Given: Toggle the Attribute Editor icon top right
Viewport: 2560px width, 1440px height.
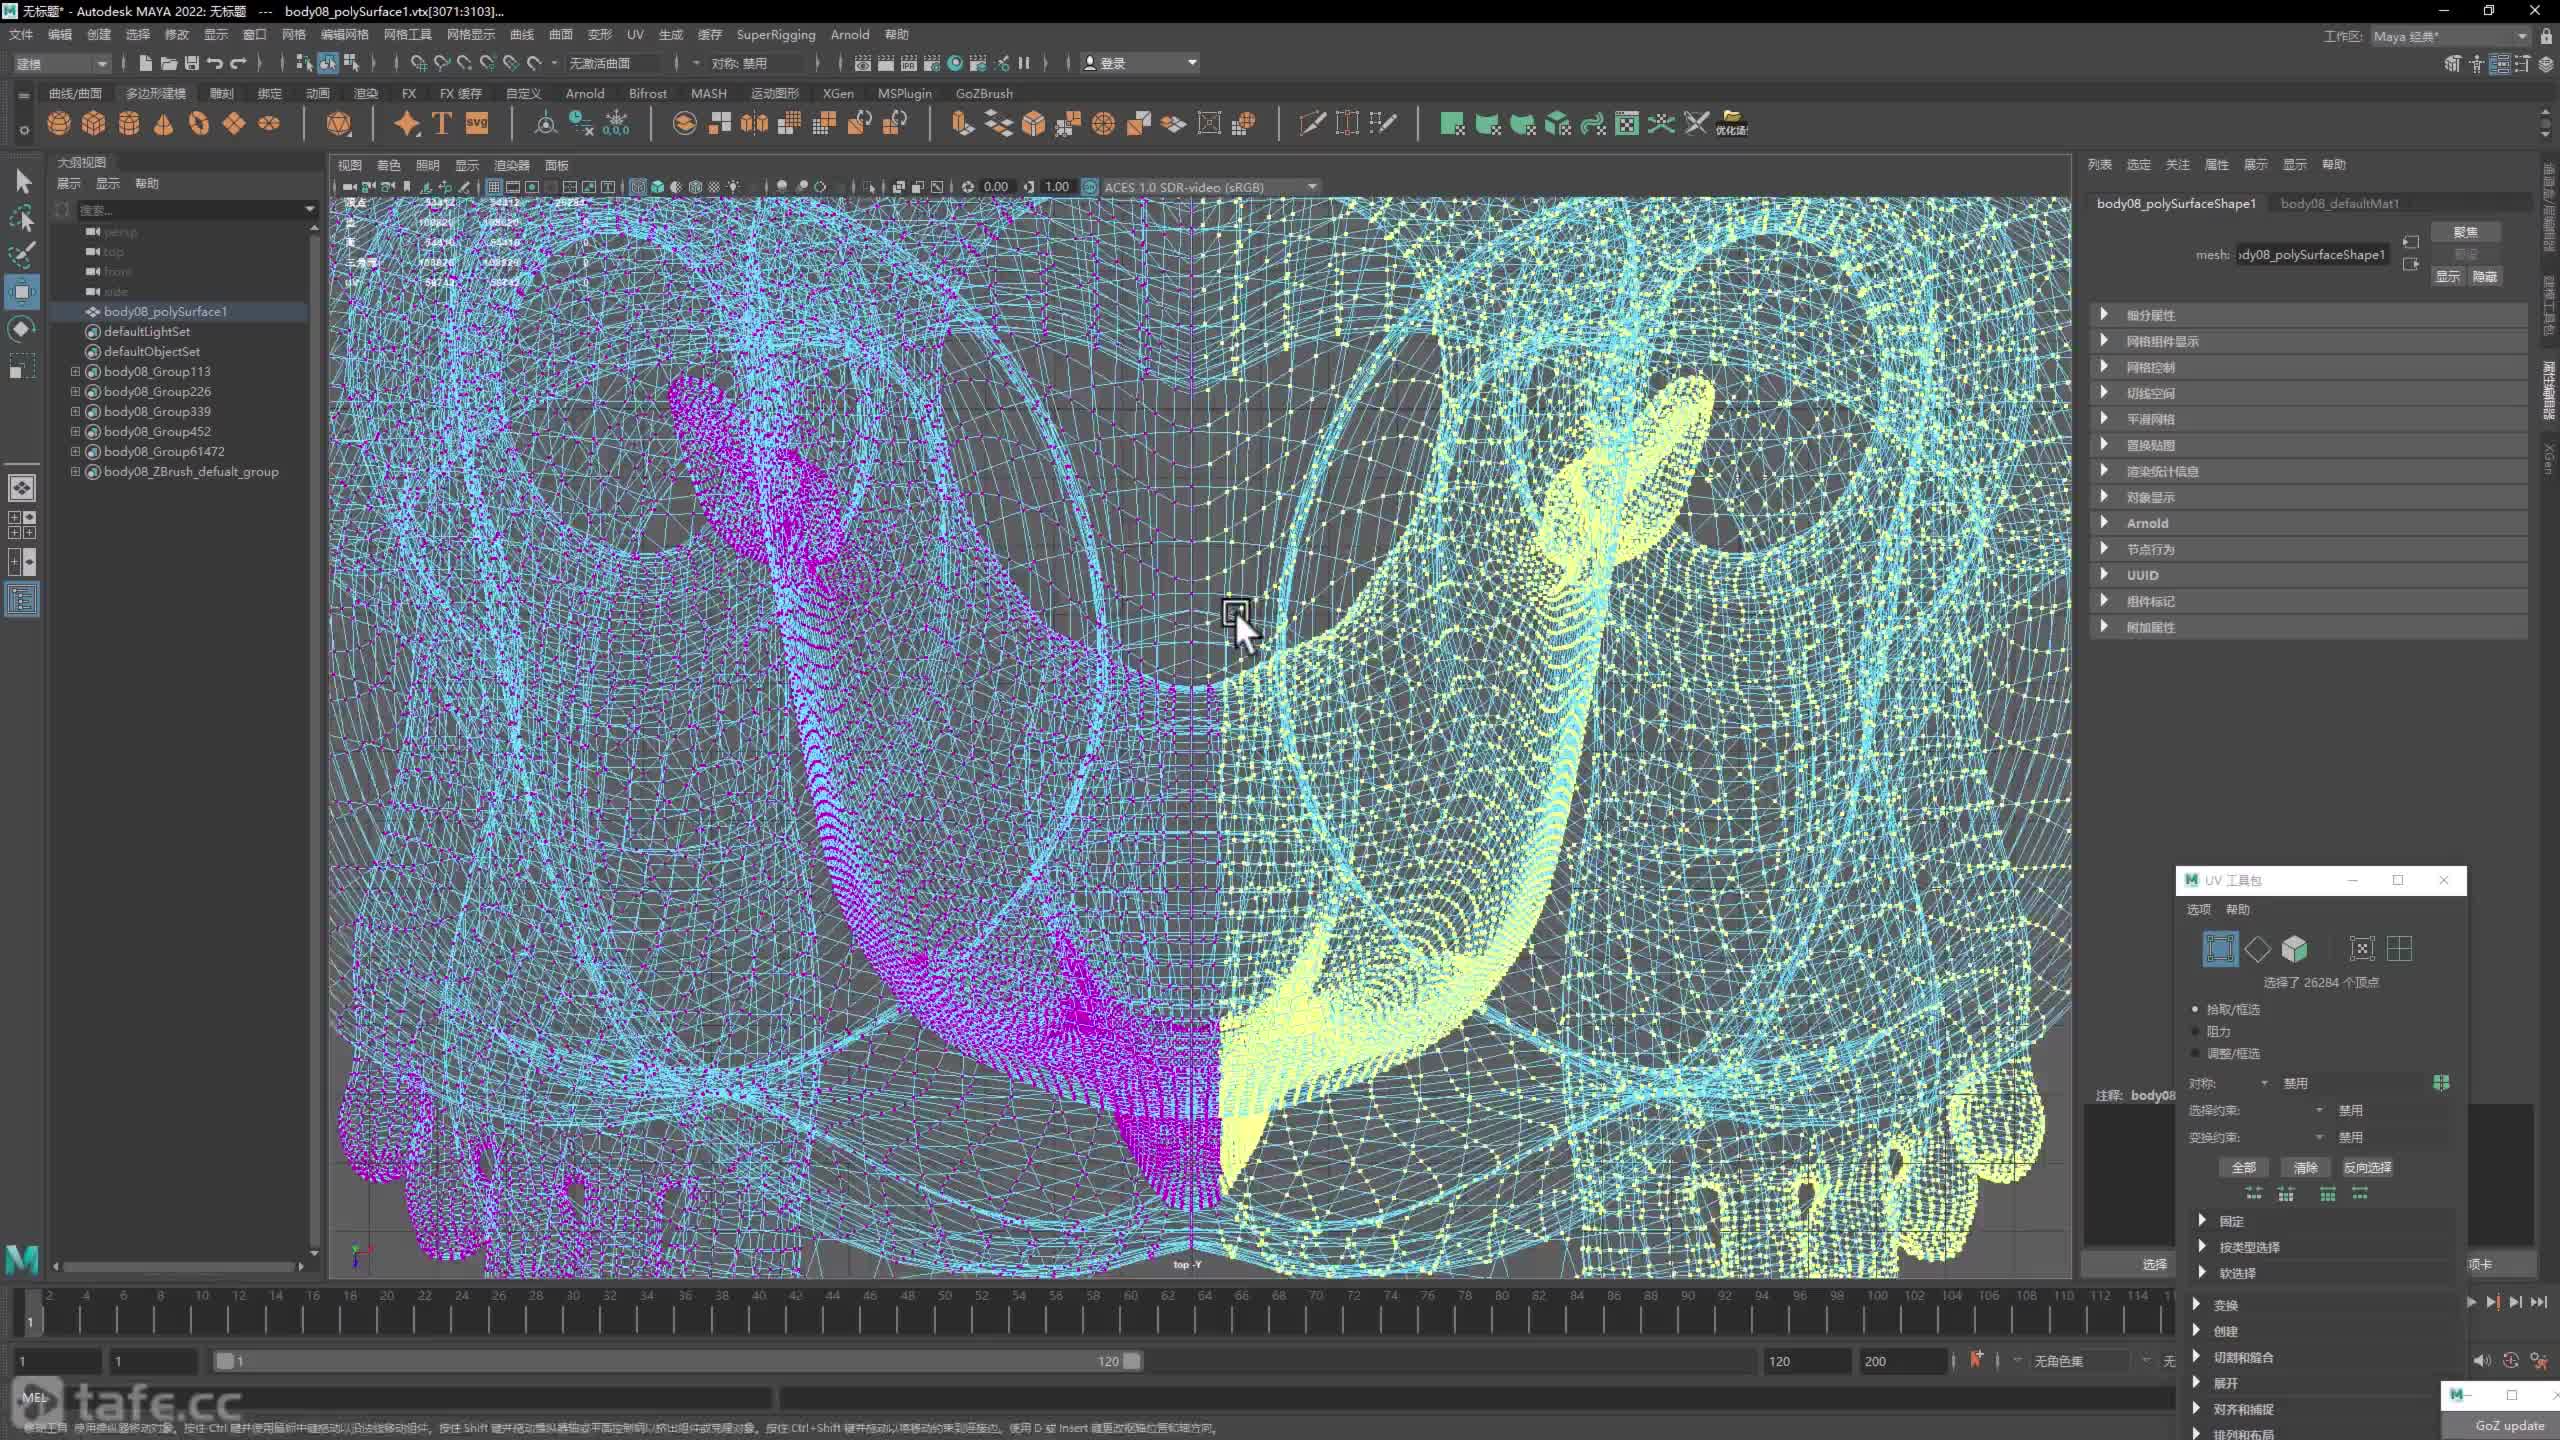Looking at the screenshot, I should pos(2500,64).
